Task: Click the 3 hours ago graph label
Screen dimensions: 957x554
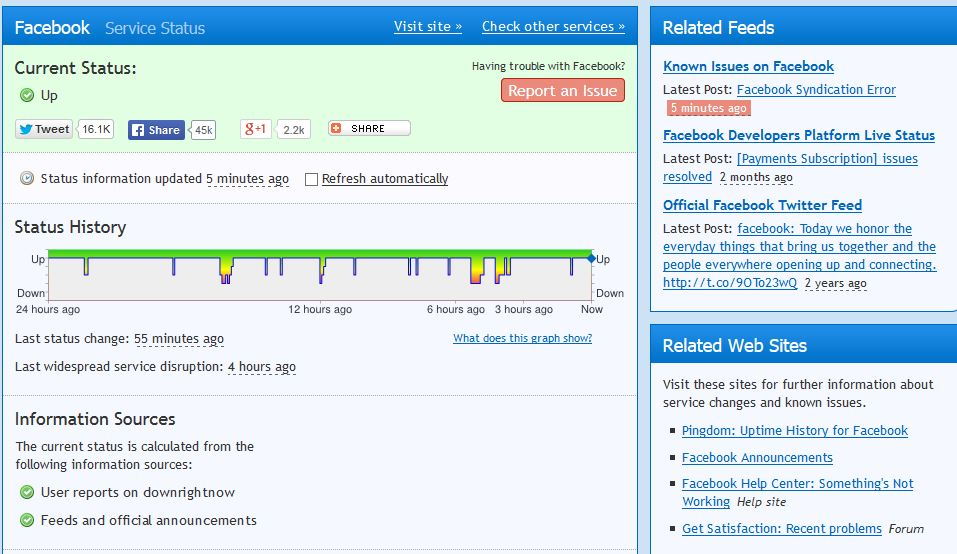Action: pos(524,309)
